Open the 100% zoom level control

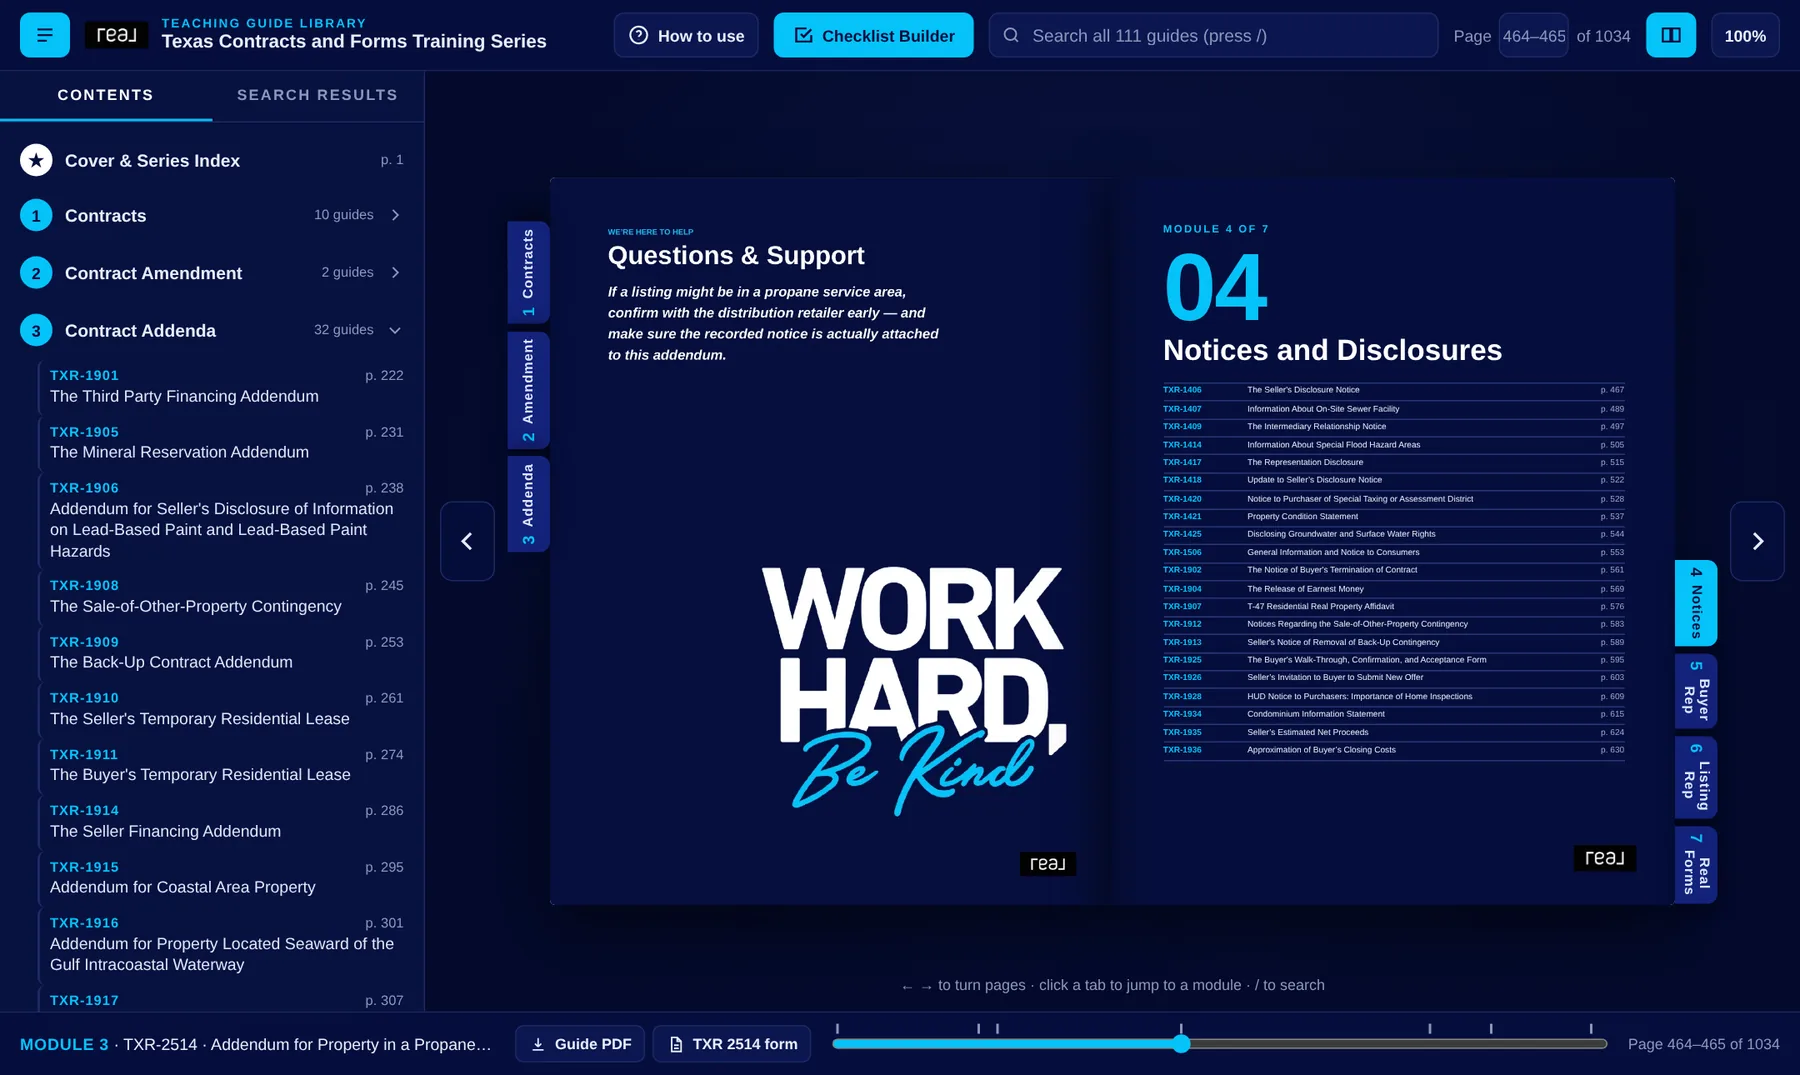(x=1745, y=35)
